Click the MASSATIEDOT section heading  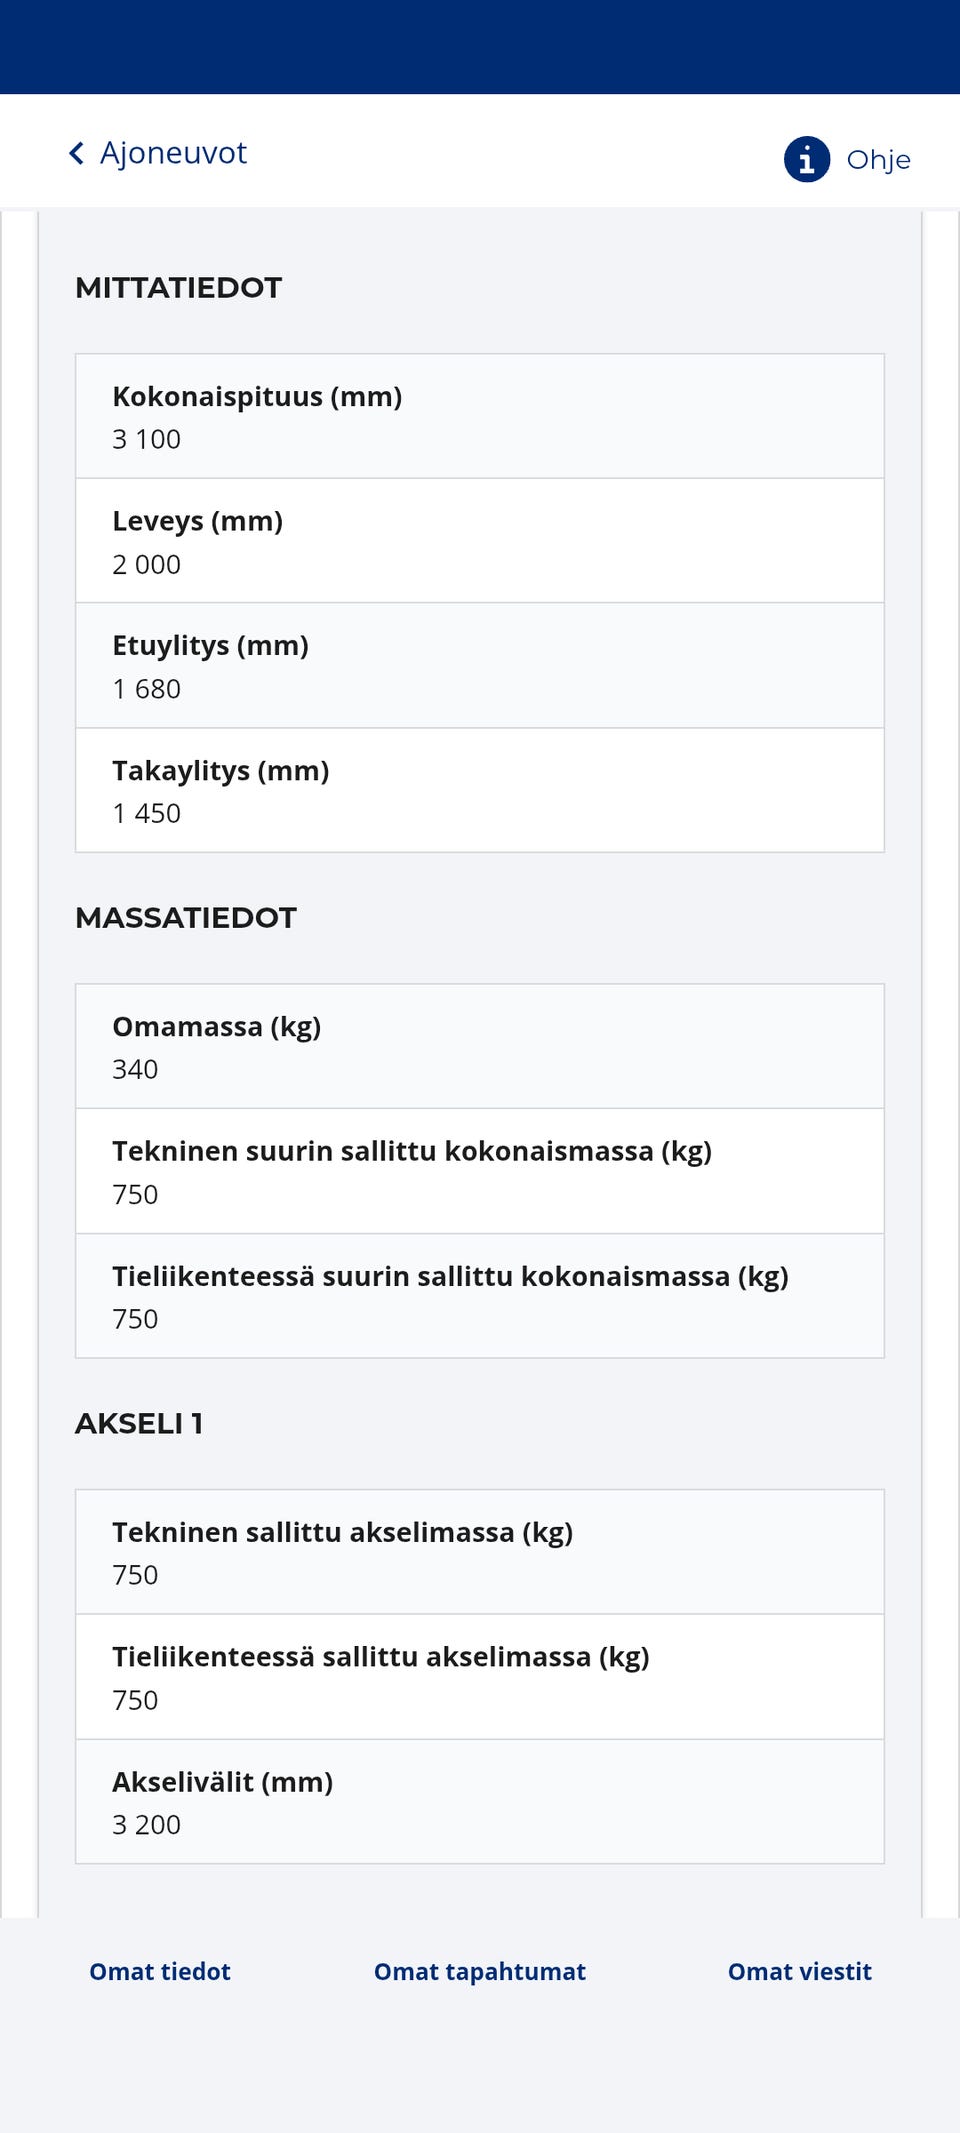(186, 918)
